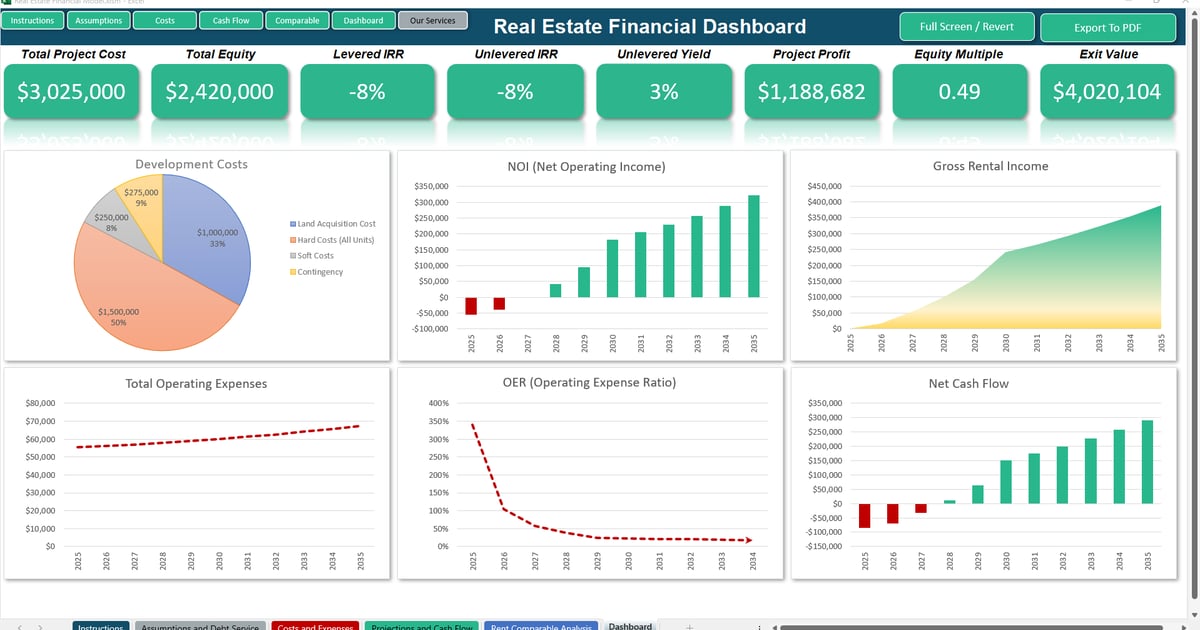Go to Costs via top button
Image resolution: width=1200 pixels, height=630 pixels.
(165, 21)
